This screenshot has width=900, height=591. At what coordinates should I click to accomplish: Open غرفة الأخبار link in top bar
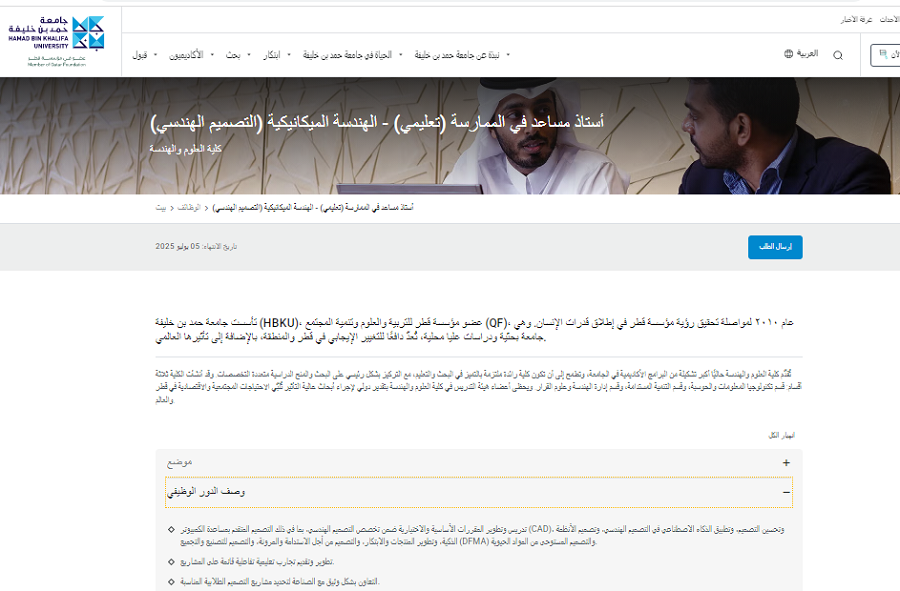tap(854, 19)
